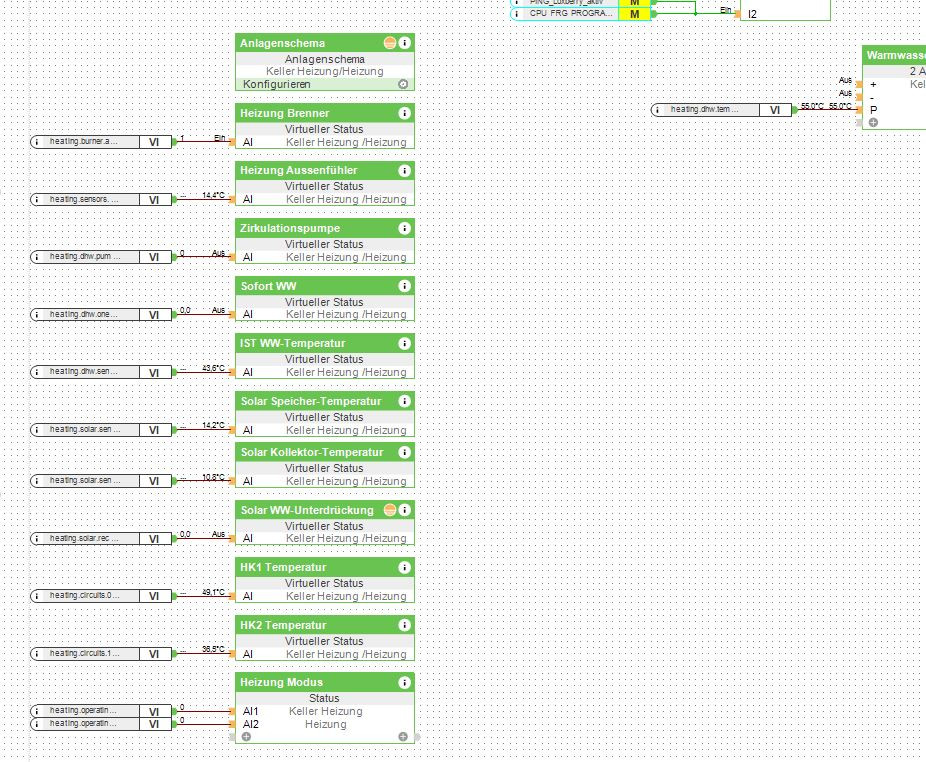Click info icon of heating.dhw.sen virtual input
This screenshot has width=926, height=762.
pos(37,372)
